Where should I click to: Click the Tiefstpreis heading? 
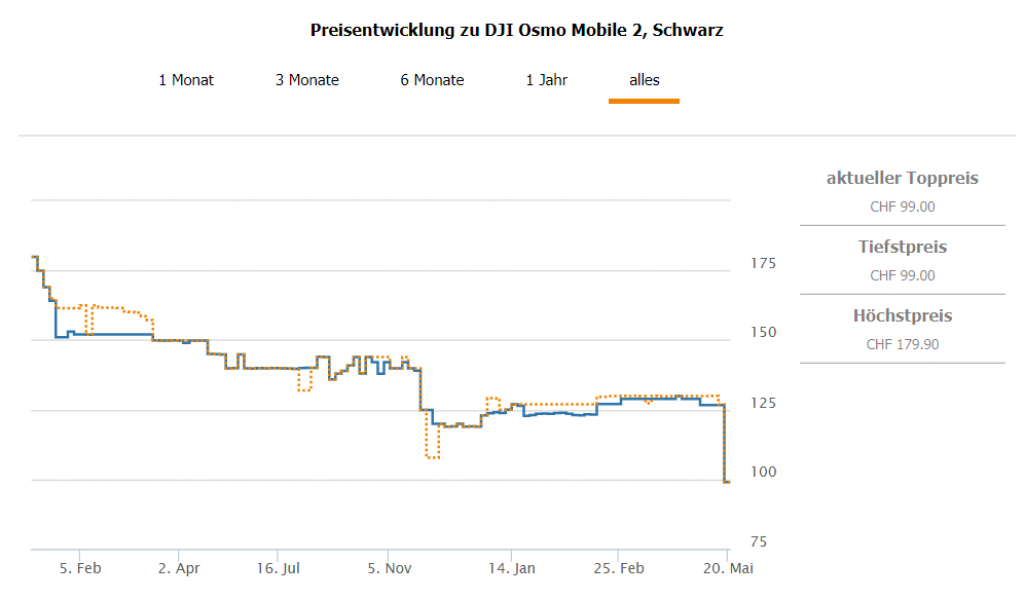tap(902, 247)
